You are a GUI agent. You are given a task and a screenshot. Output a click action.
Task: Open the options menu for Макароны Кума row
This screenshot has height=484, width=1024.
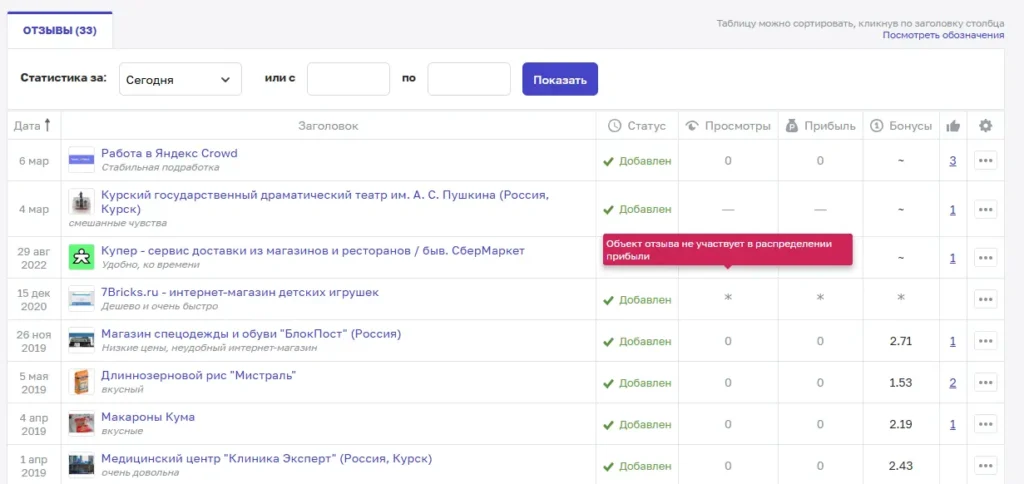pos(985,424)
